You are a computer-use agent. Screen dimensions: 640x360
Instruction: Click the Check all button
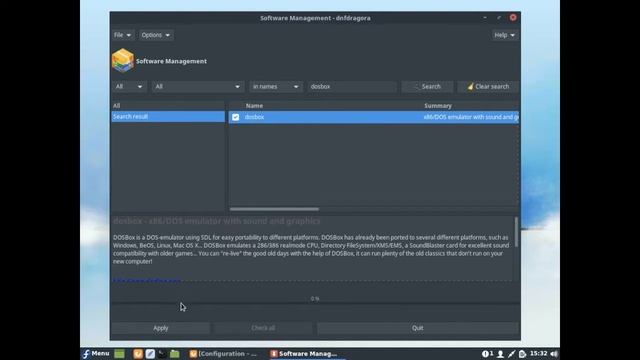[263, 328]
